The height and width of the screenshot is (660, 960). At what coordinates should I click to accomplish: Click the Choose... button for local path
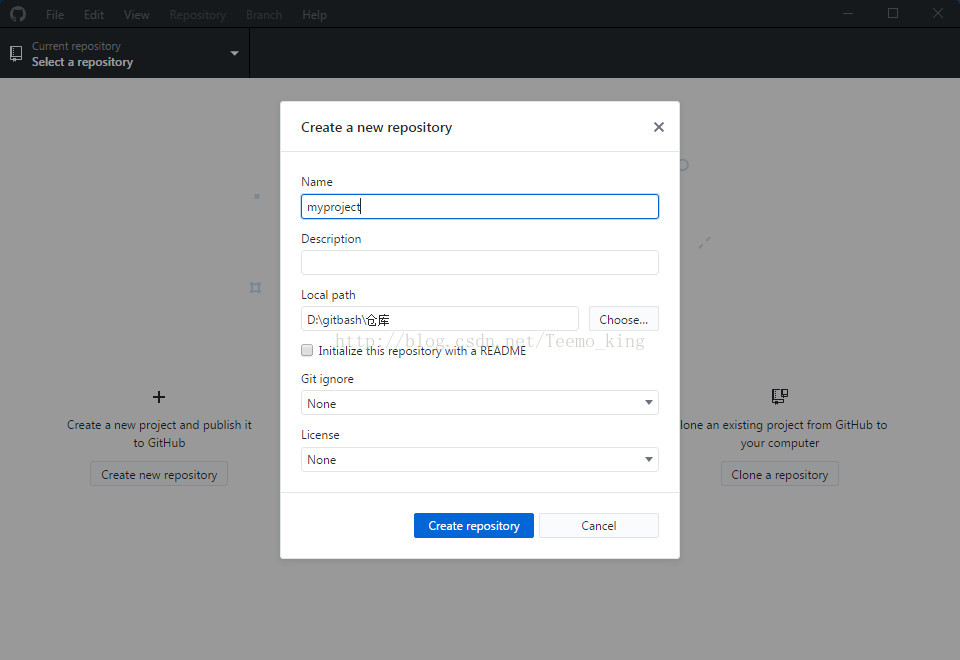point(623,319)
